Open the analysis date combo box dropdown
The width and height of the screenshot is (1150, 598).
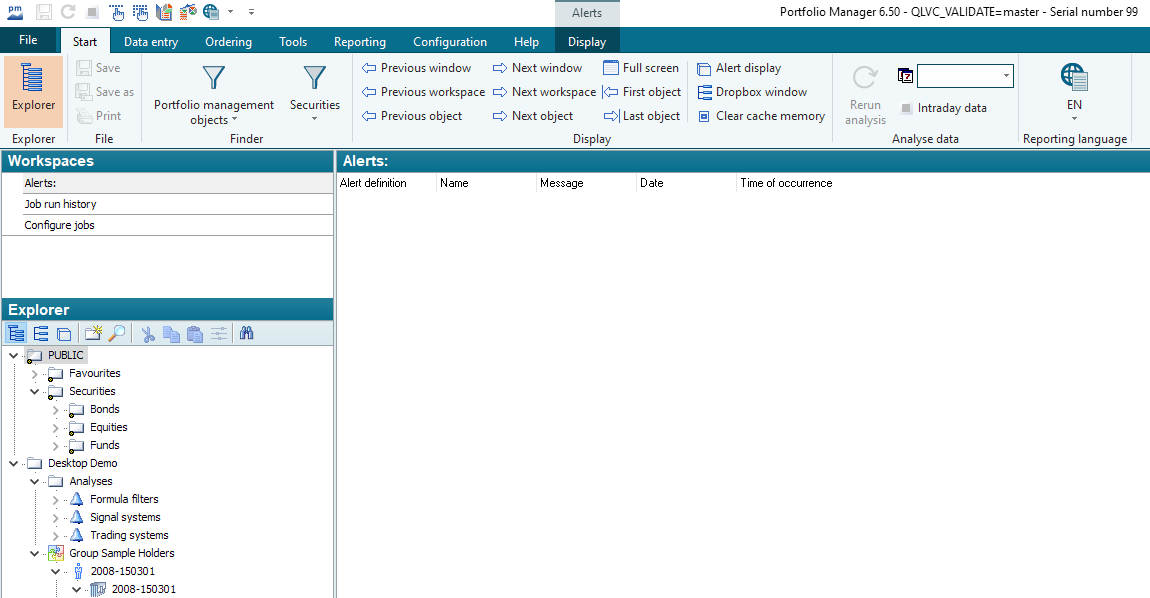coord(1005,76)
